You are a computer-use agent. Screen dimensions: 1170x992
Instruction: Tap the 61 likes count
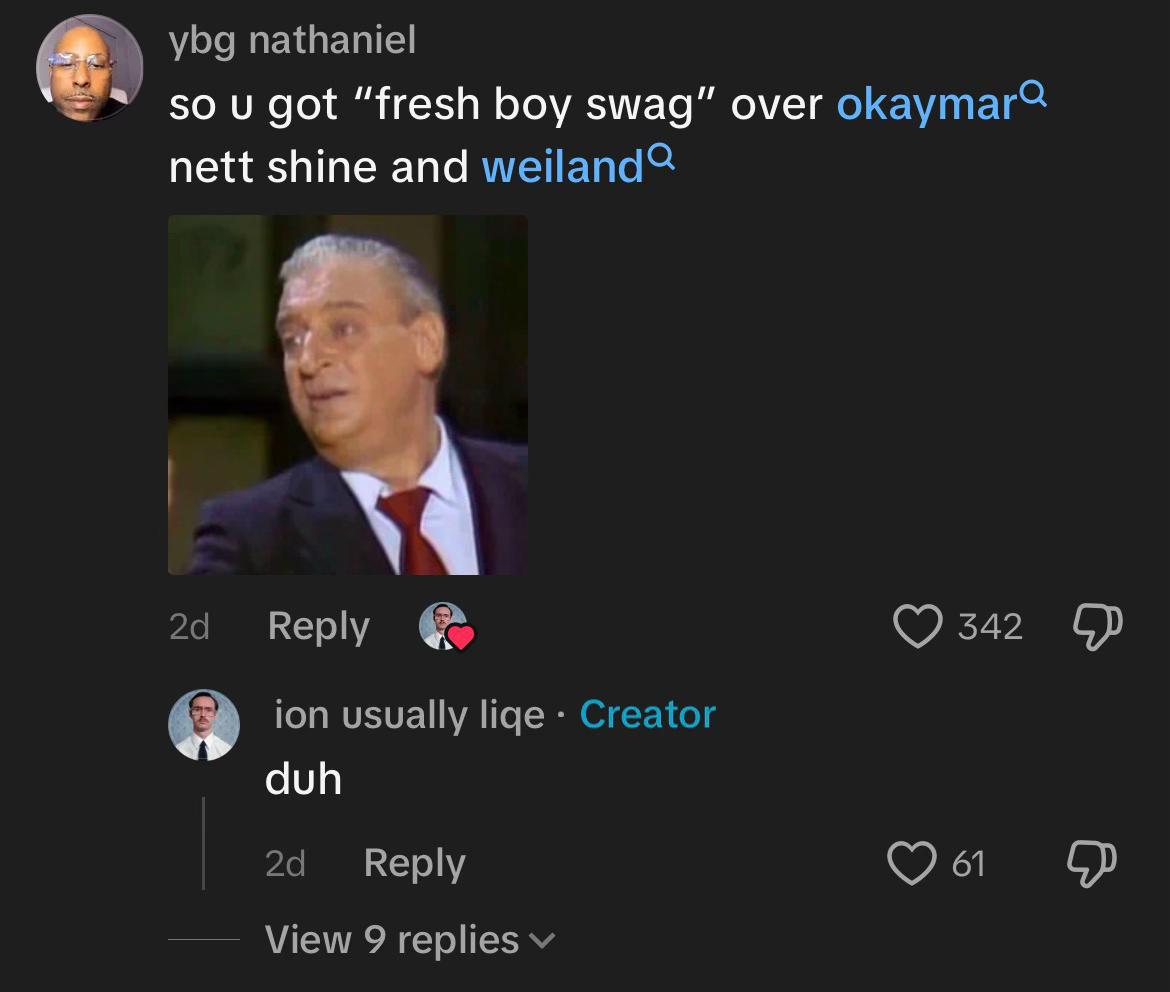pyautogui.click(x=969, y=864)
